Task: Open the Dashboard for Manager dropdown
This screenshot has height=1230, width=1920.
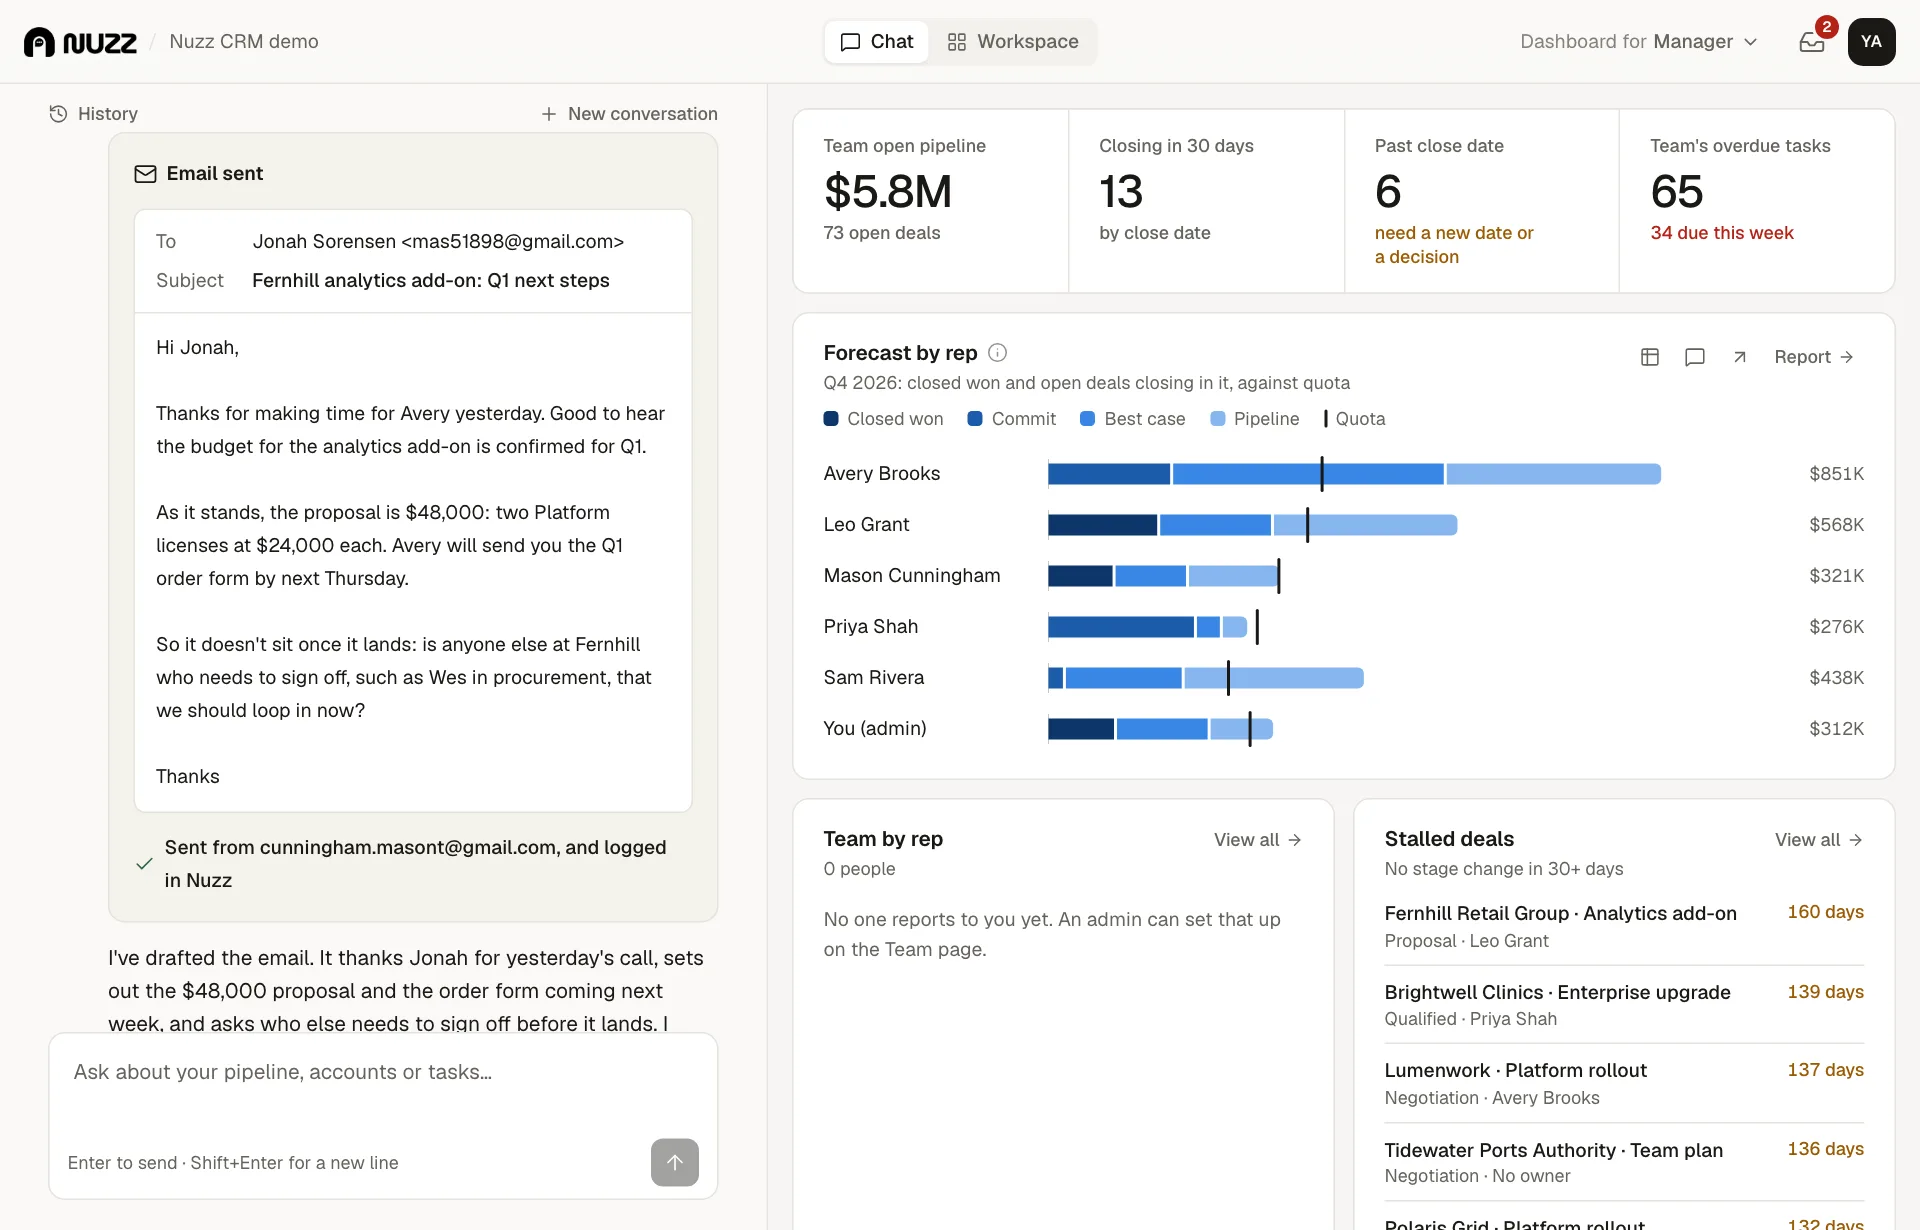Action: [1639, 42]
